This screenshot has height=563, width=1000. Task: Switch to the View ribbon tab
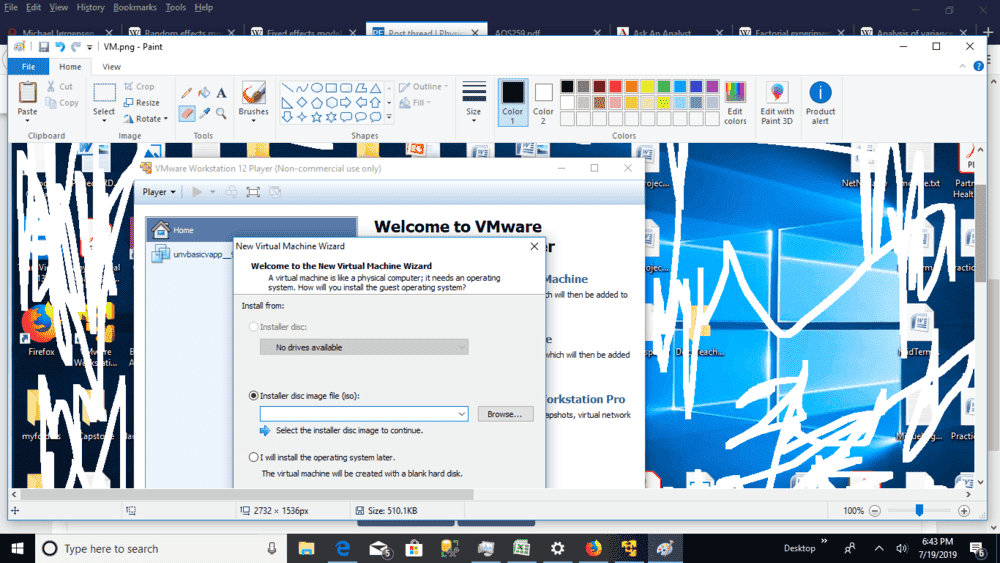[x=111, y=67]
